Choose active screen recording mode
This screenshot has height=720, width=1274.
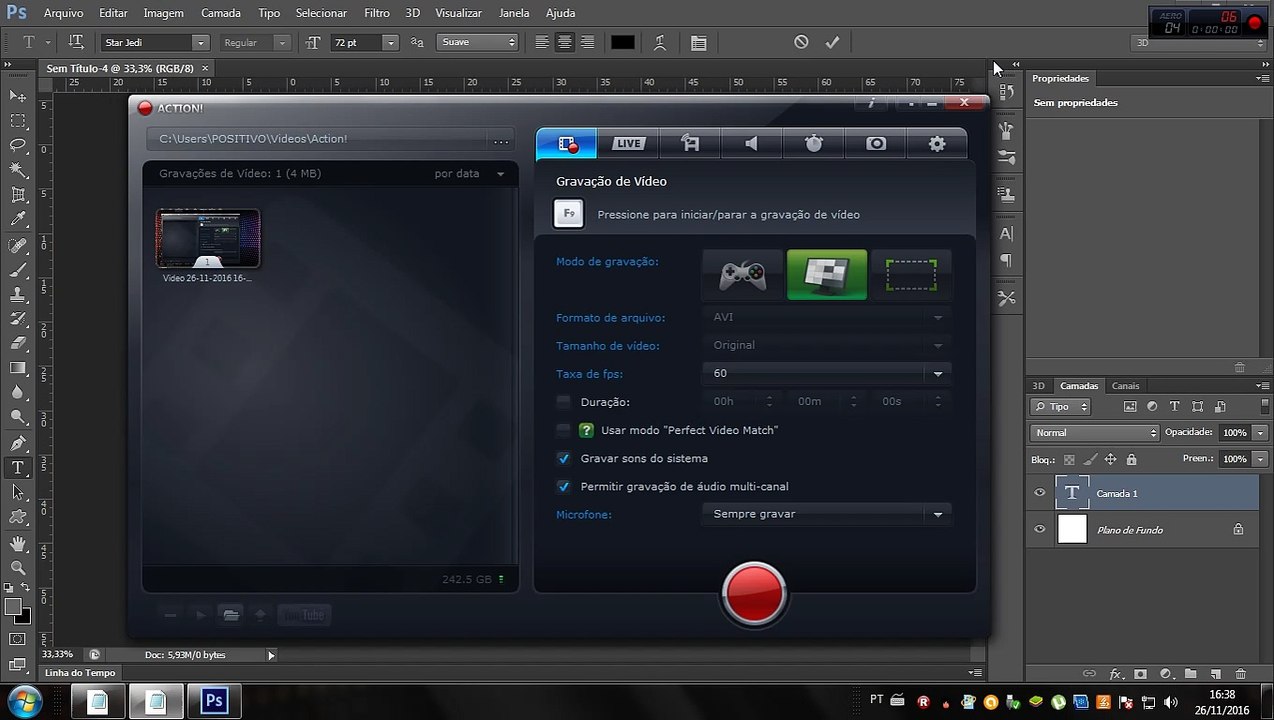[827, 275]
